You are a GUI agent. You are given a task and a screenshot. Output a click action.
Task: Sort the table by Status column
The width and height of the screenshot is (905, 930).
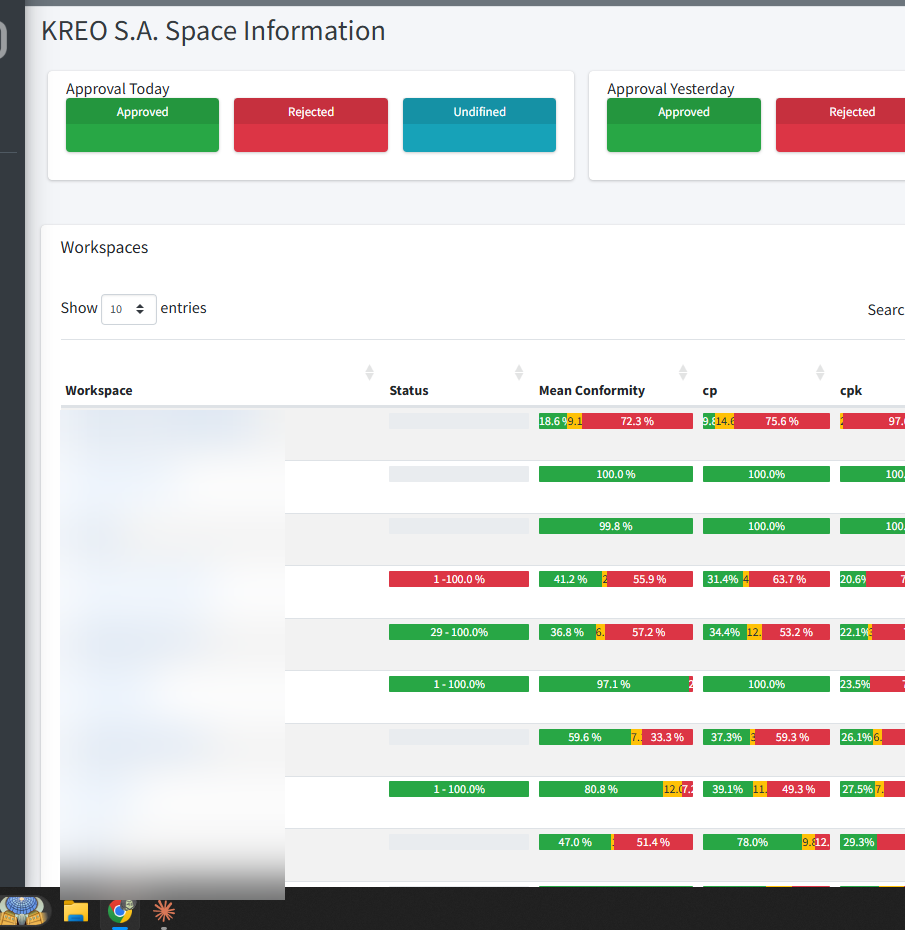[519, 372]
